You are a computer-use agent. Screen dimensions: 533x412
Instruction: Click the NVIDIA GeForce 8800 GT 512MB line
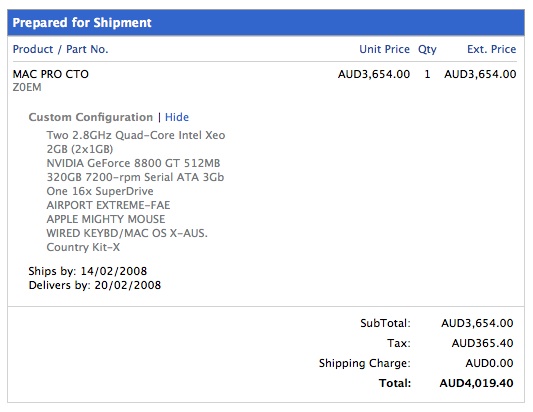click(133, 163)
